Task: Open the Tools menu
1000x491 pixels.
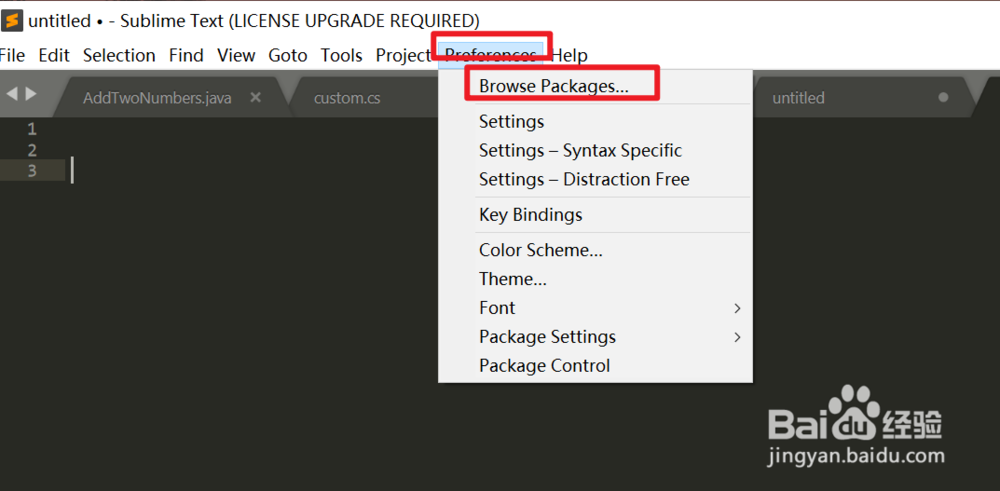Action: pyautogui.click(x=341, y=55)
